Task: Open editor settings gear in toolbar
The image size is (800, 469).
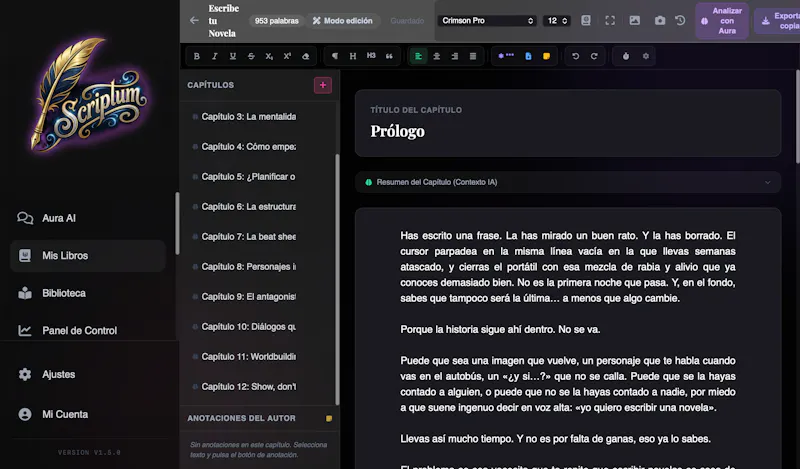Action: 646,56
